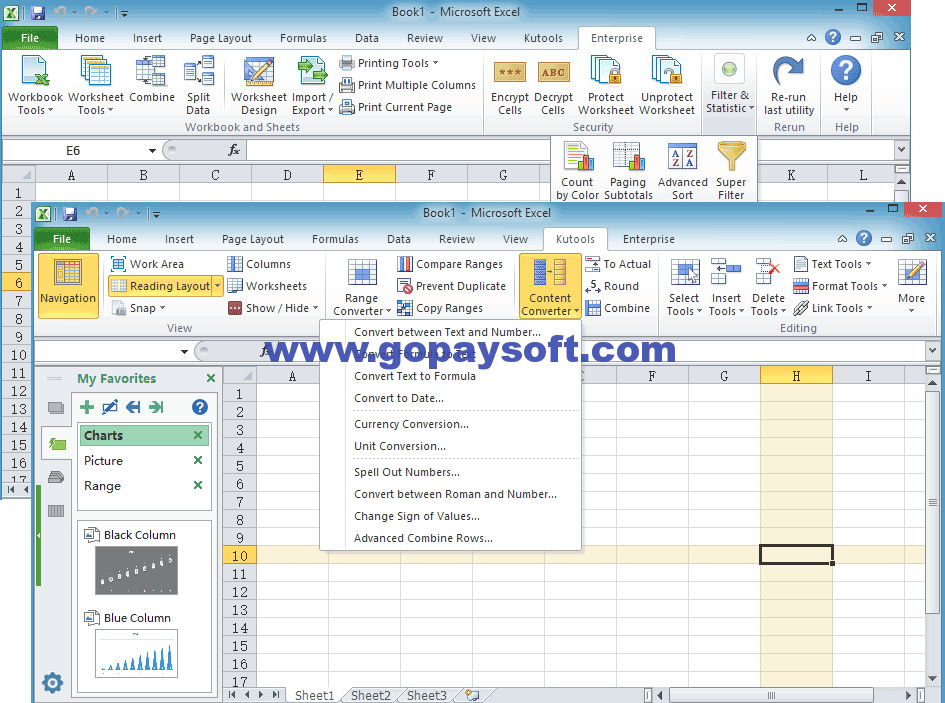Switch to Enterprise tab in front window
The height and width of the screenshot is (703, 945).
[x=648, y=239]
